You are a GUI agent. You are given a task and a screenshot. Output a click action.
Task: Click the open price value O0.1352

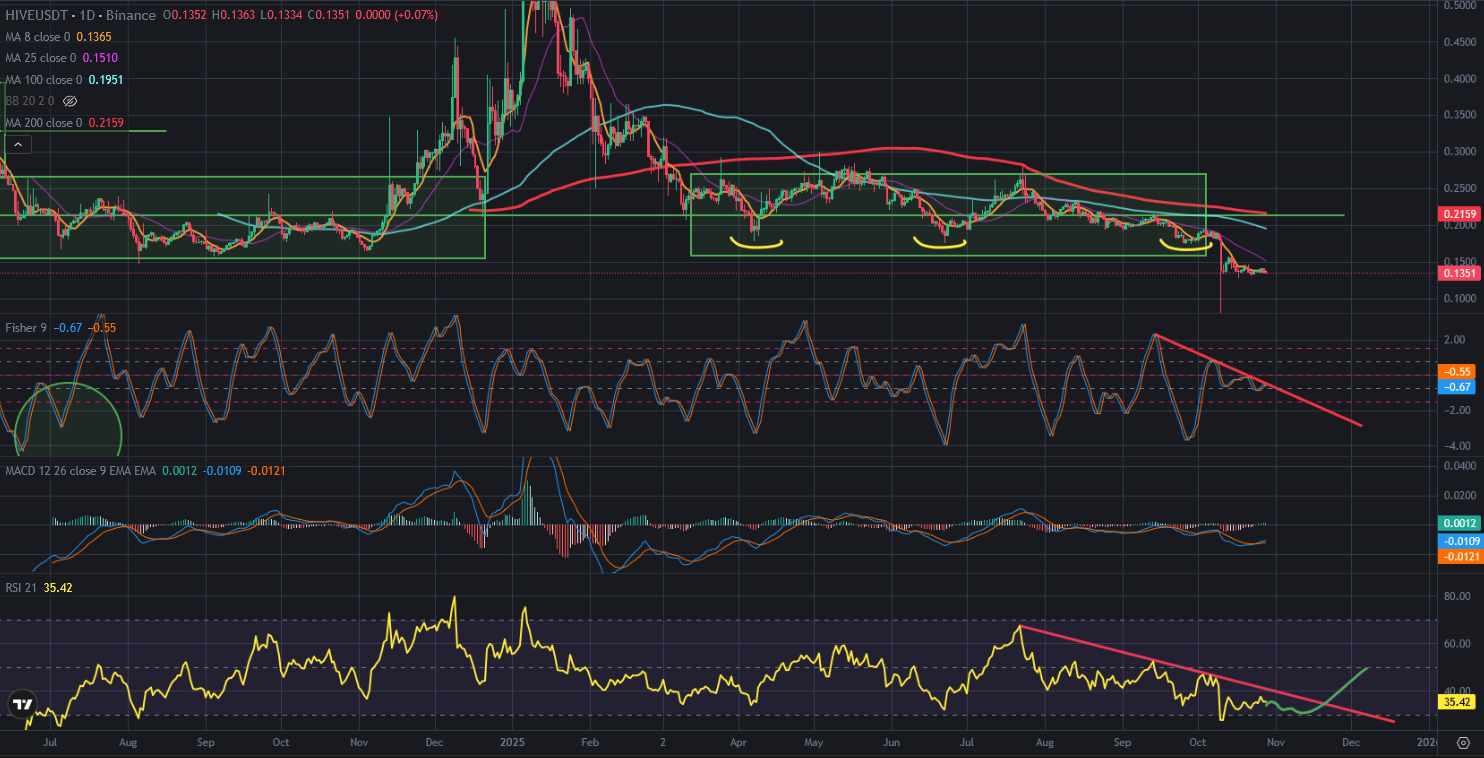[187, 15]
